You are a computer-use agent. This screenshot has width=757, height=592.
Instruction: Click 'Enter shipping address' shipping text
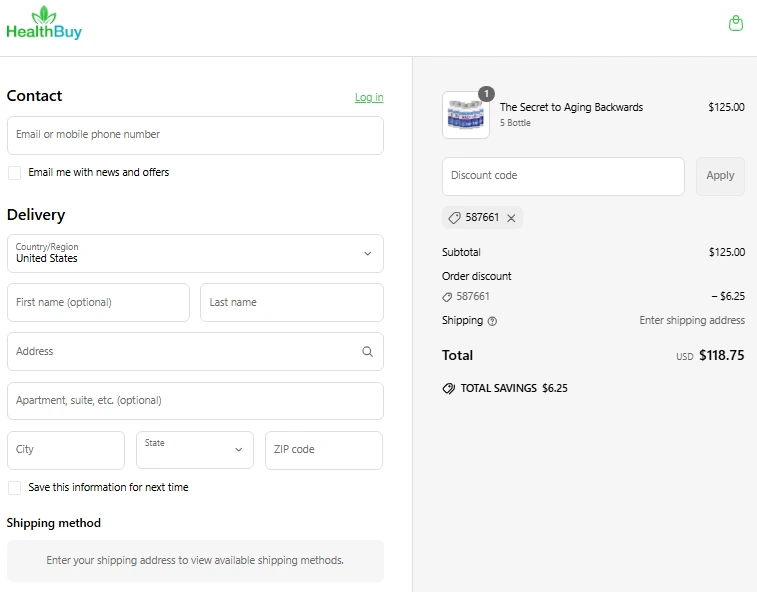pyautogui.click(x=692, y=321)
